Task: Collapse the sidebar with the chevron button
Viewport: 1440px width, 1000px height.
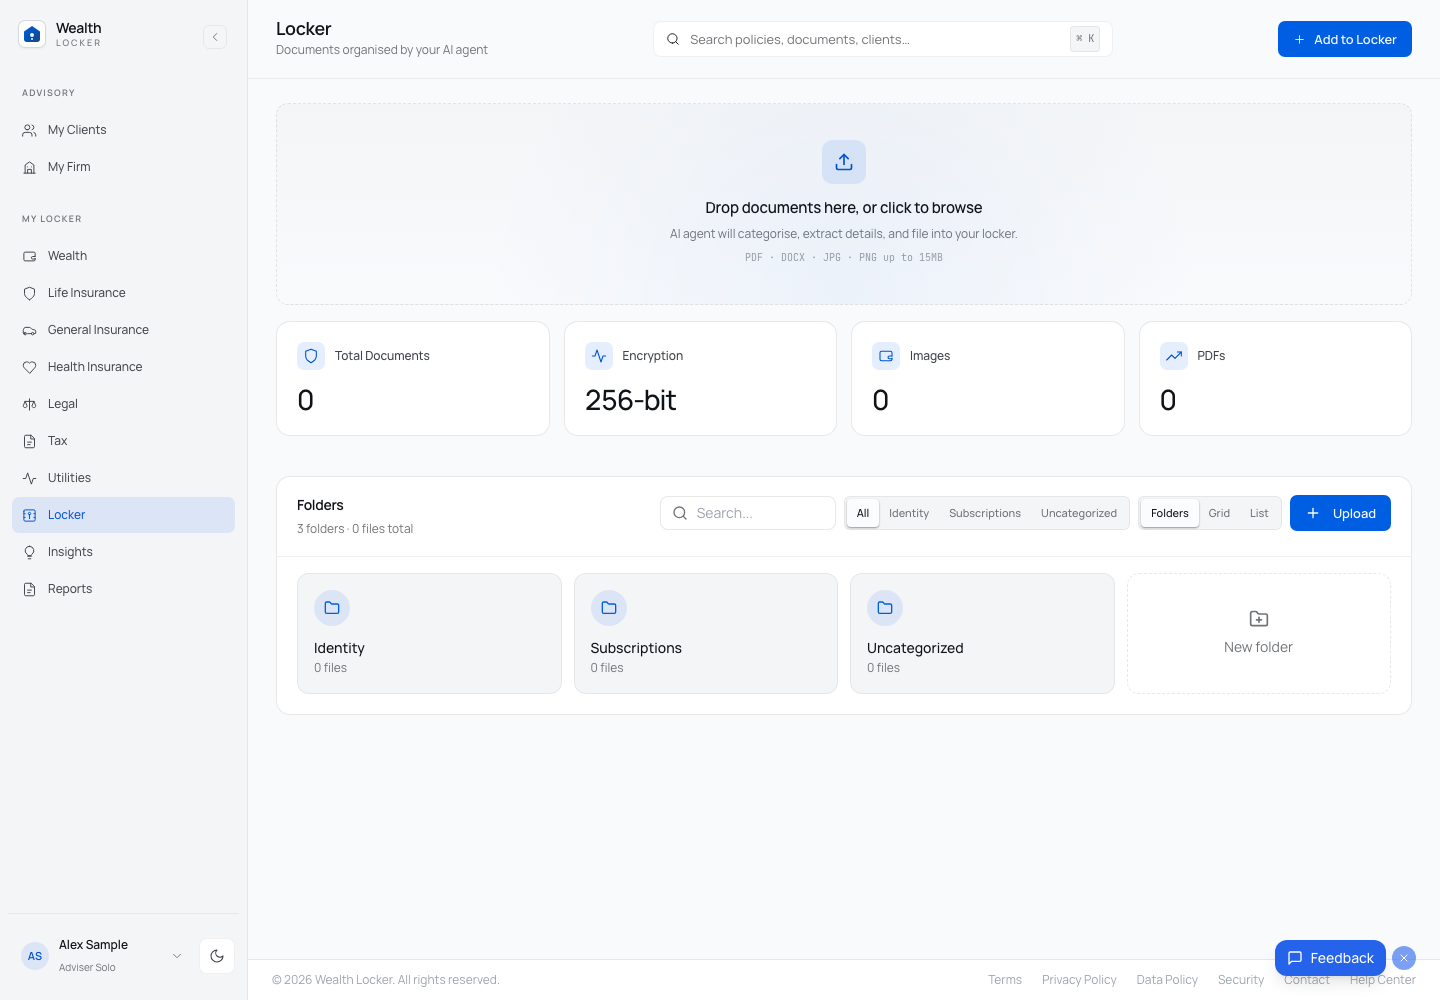Action: point(215,37)
